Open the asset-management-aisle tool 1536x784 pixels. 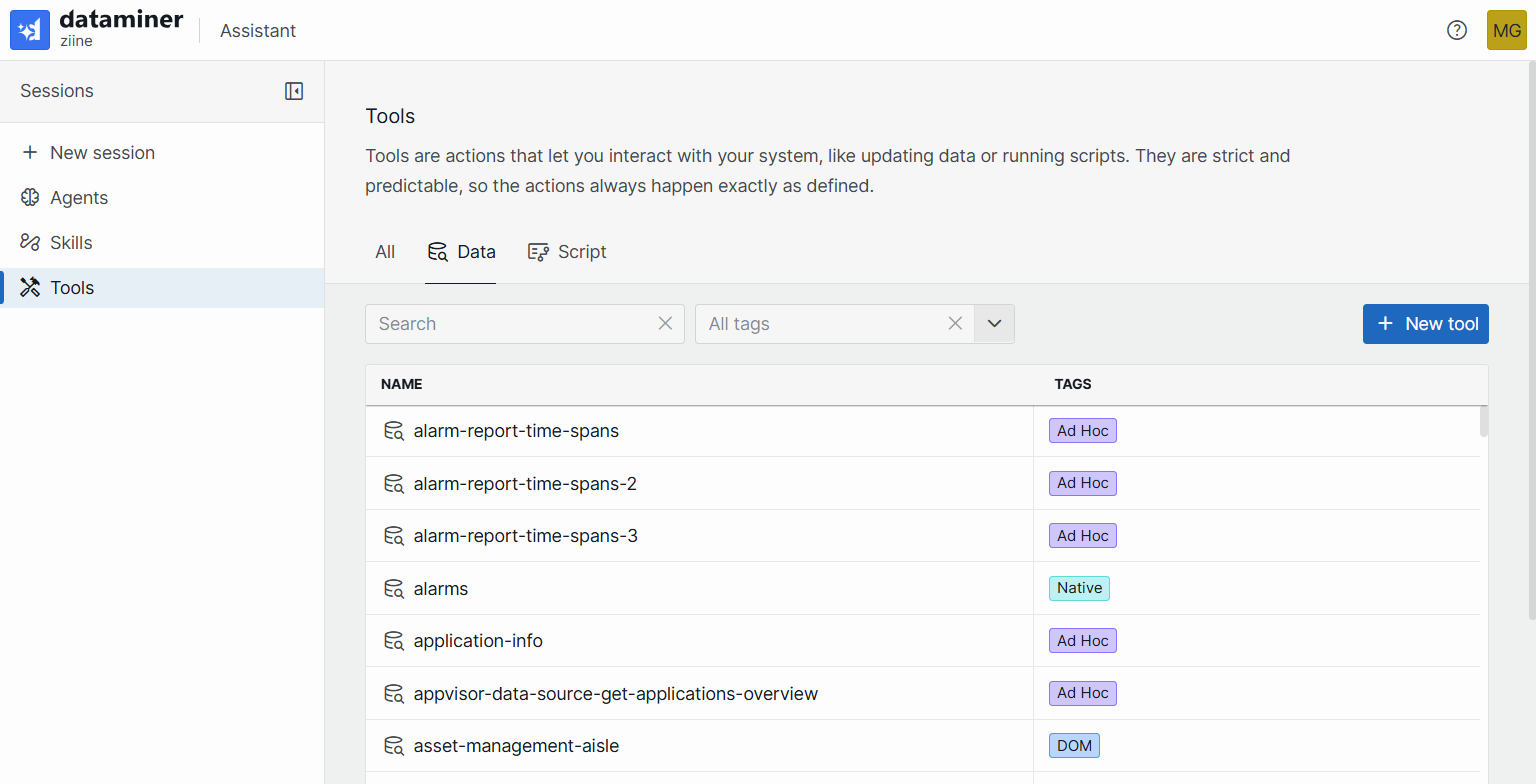516,746
